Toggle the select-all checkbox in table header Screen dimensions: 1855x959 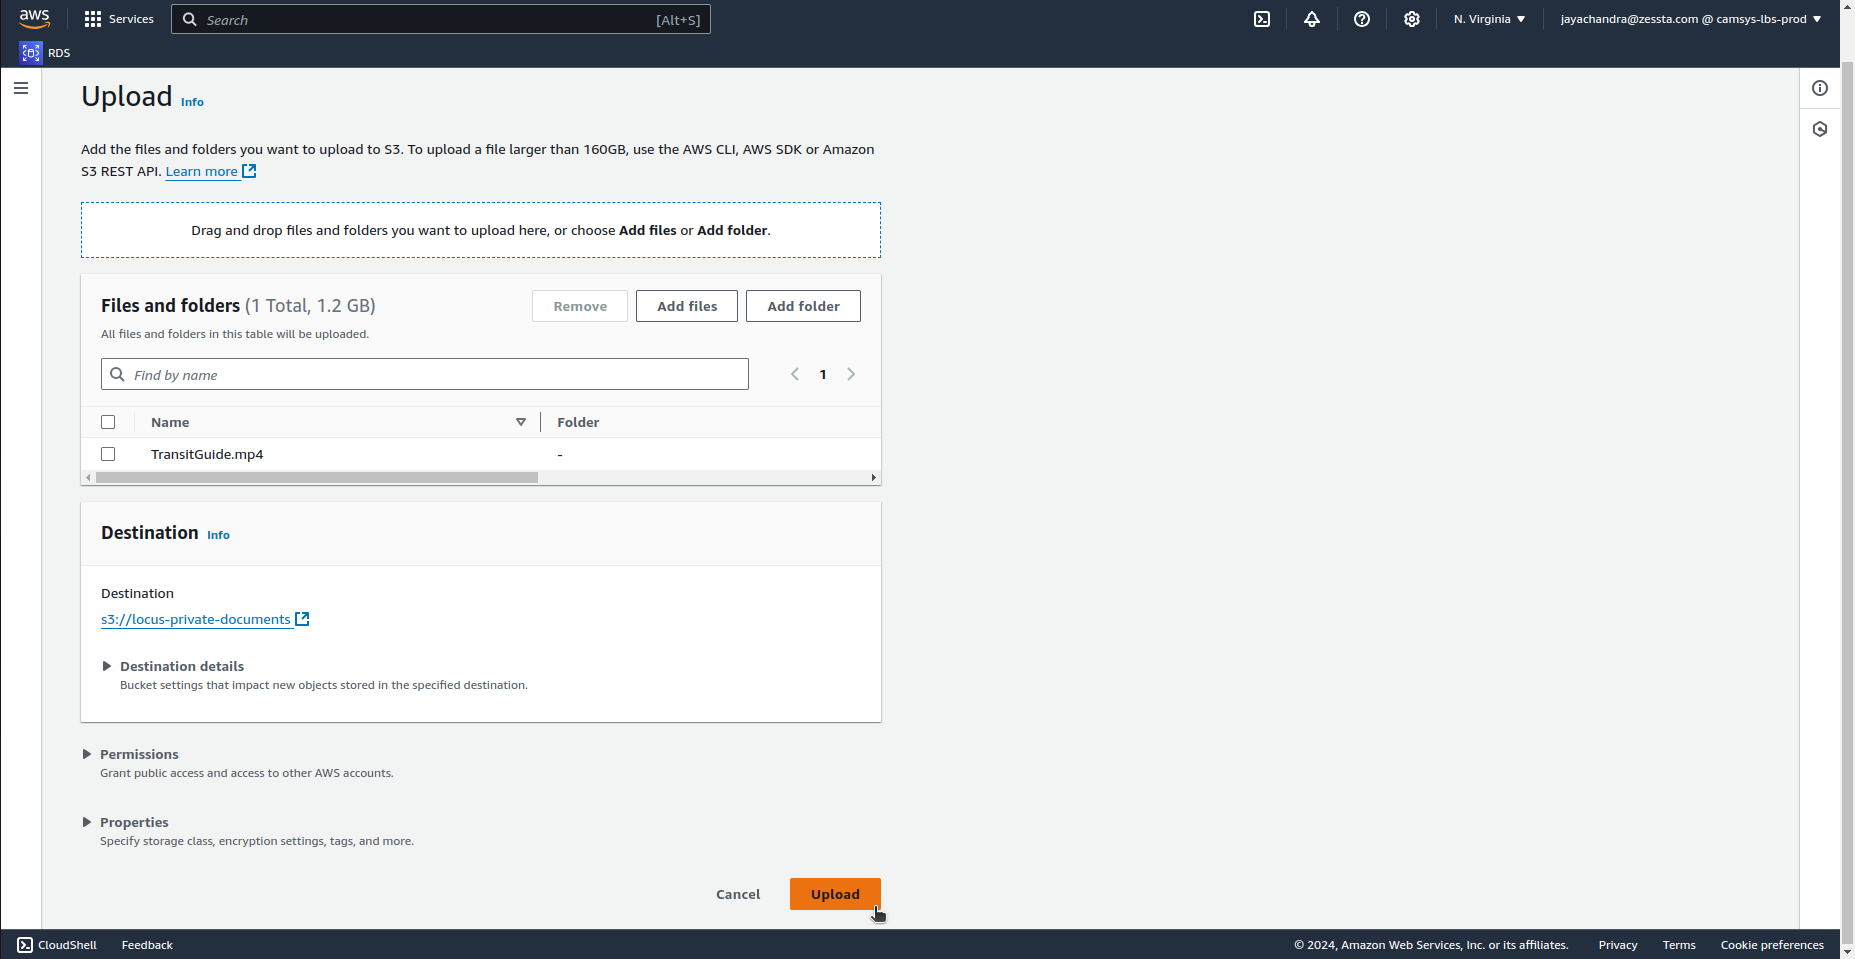pyautogui.click(x=108, y=422)
